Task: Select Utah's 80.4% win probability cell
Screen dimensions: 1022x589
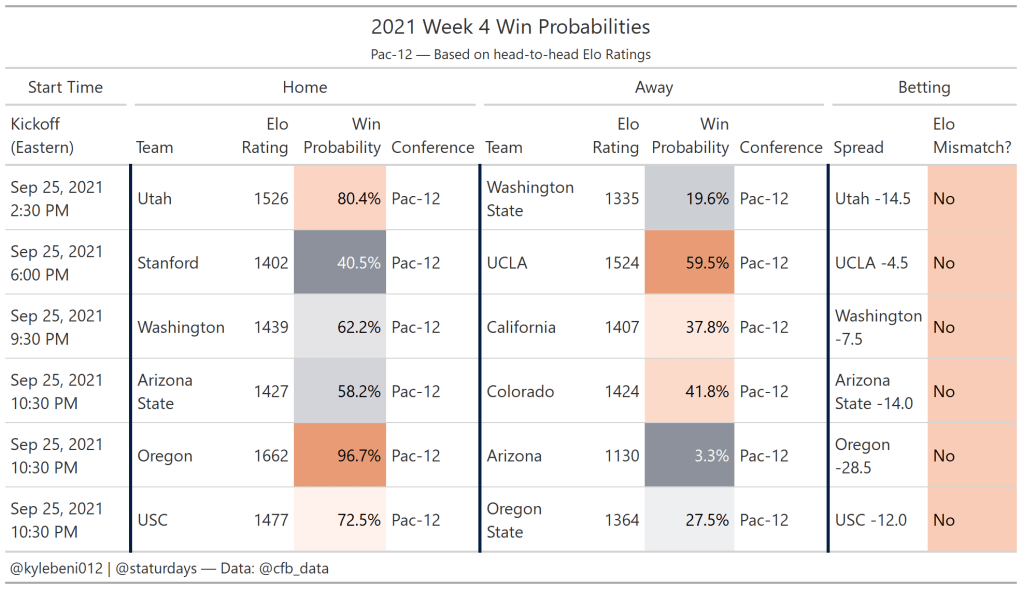Action: [x=340, y=199]
